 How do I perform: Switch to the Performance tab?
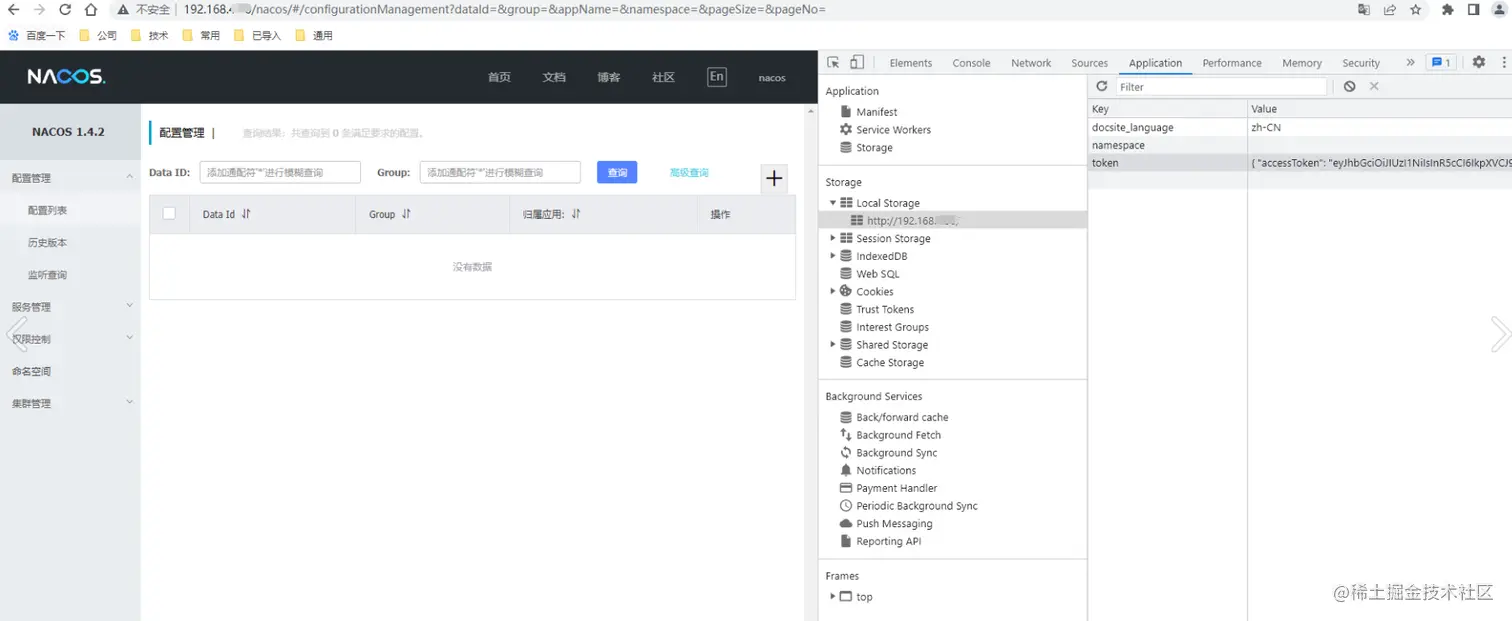[x=1232, y=63]
